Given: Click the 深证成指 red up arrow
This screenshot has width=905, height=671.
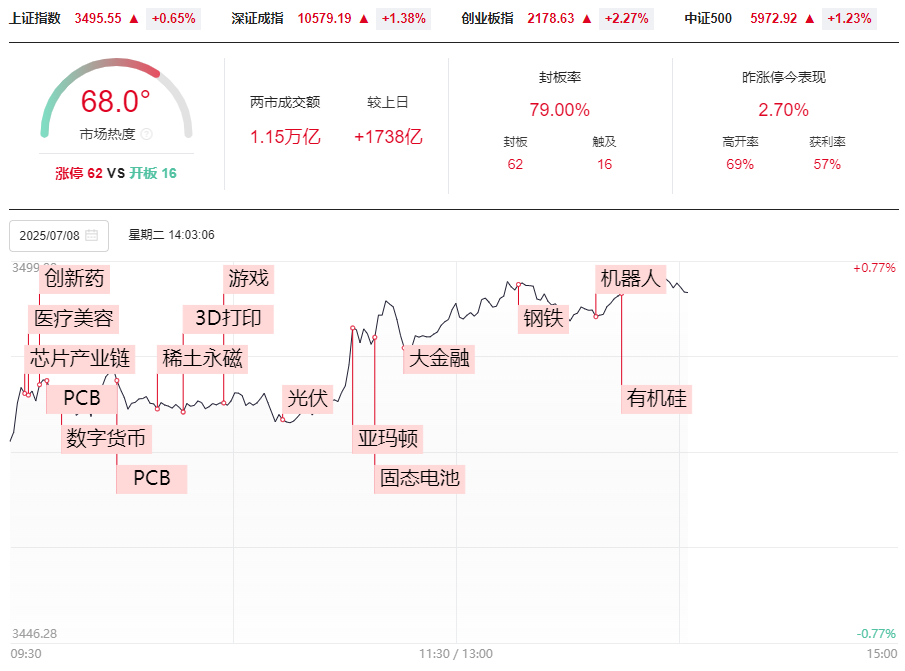Looking at the screenshot, I should 364,19.
